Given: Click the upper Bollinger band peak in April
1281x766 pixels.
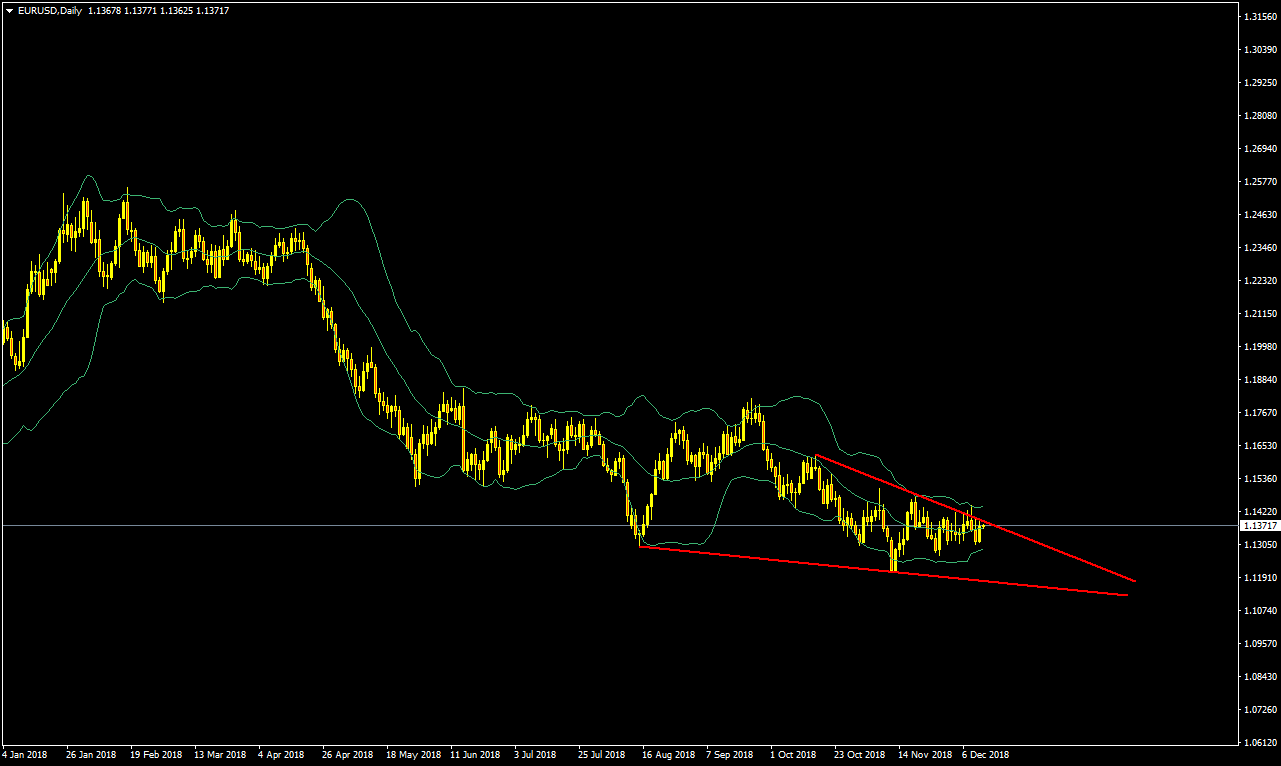Looking at the screenshot, I should click(x=351, y=199).
